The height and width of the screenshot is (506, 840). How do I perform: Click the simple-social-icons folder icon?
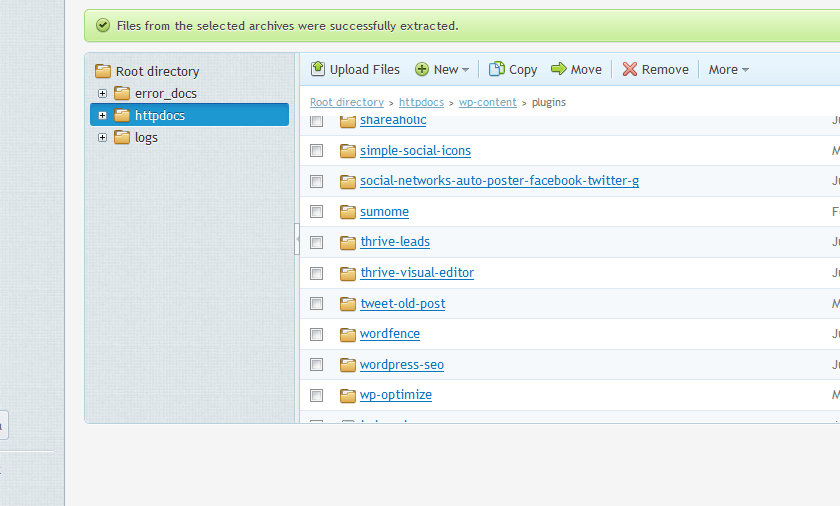click(348, 151)
